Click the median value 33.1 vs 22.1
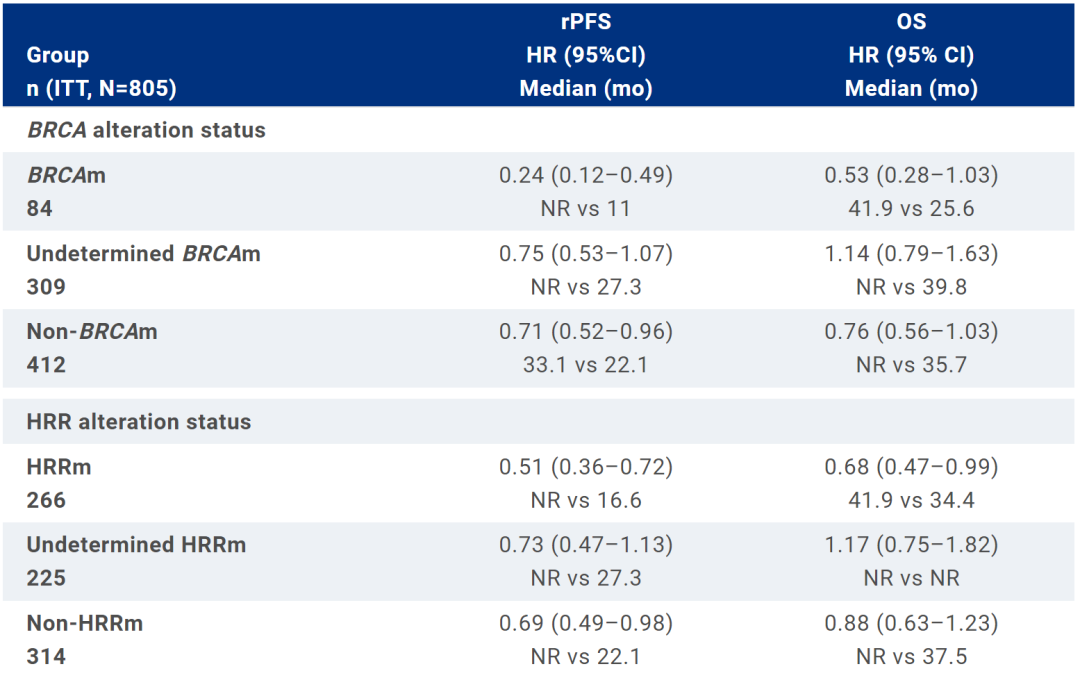Image resolution: width=1080 pixels, height=687 pixels. coord(586,365)
